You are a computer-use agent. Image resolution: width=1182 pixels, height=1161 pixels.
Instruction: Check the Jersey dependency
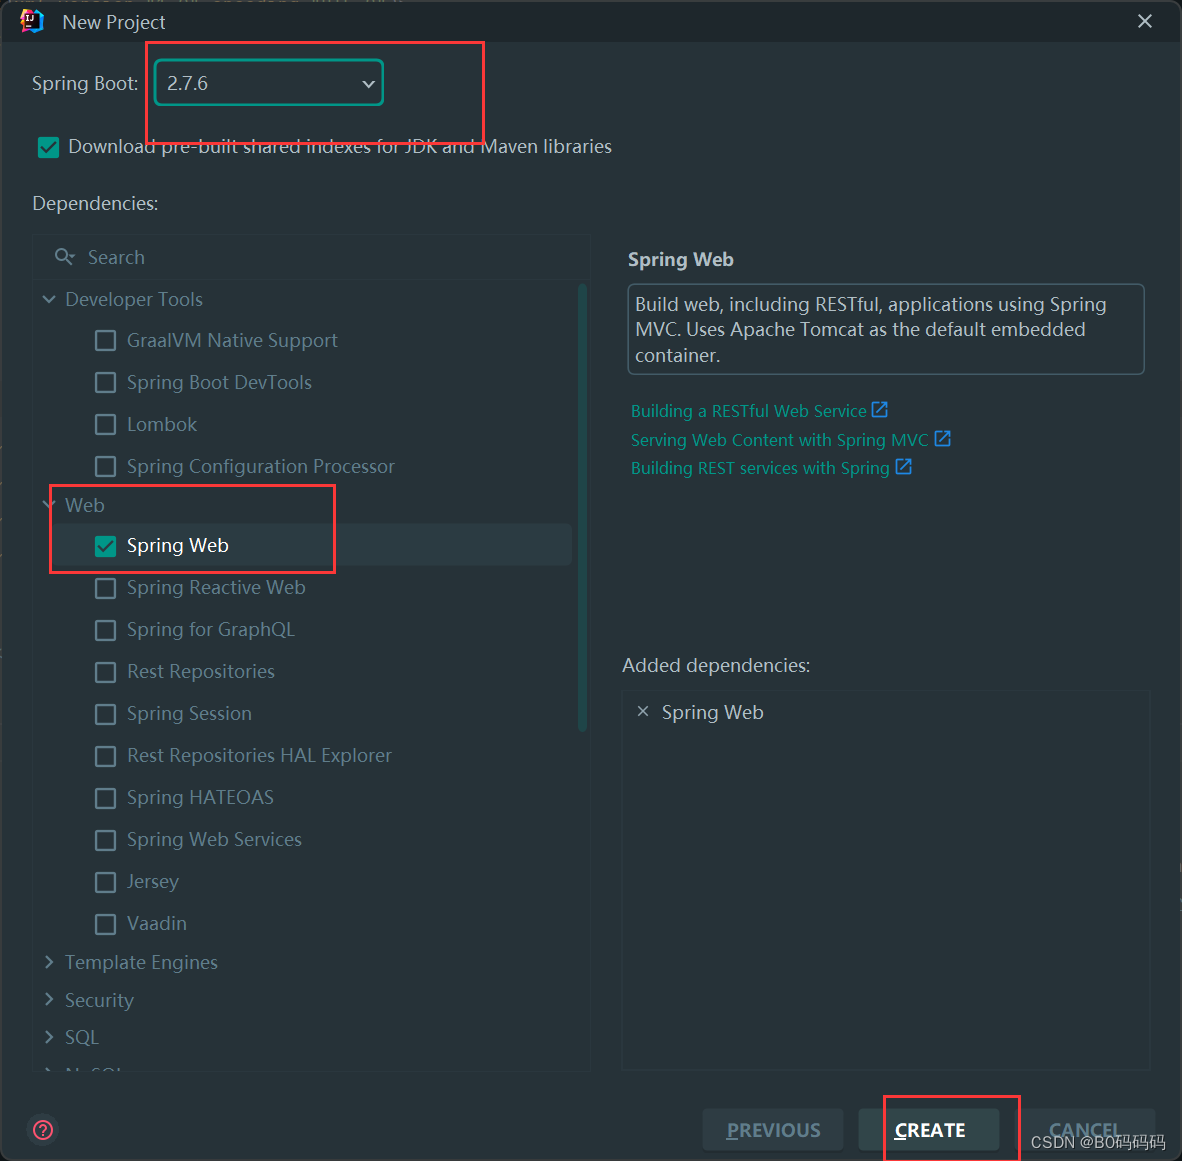[106, 882]
